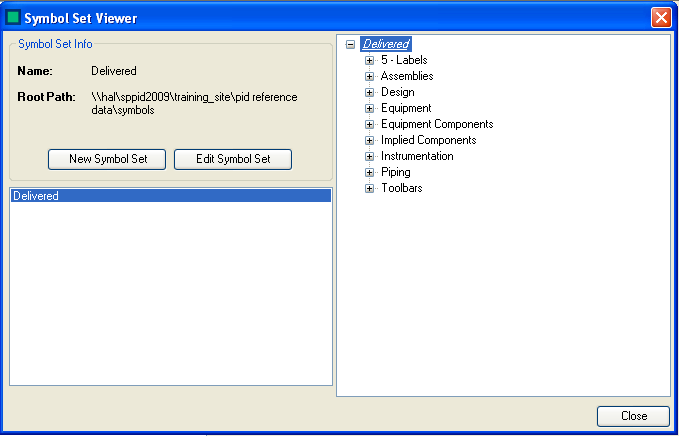Expand the Piping tree node

click(369, 172)
